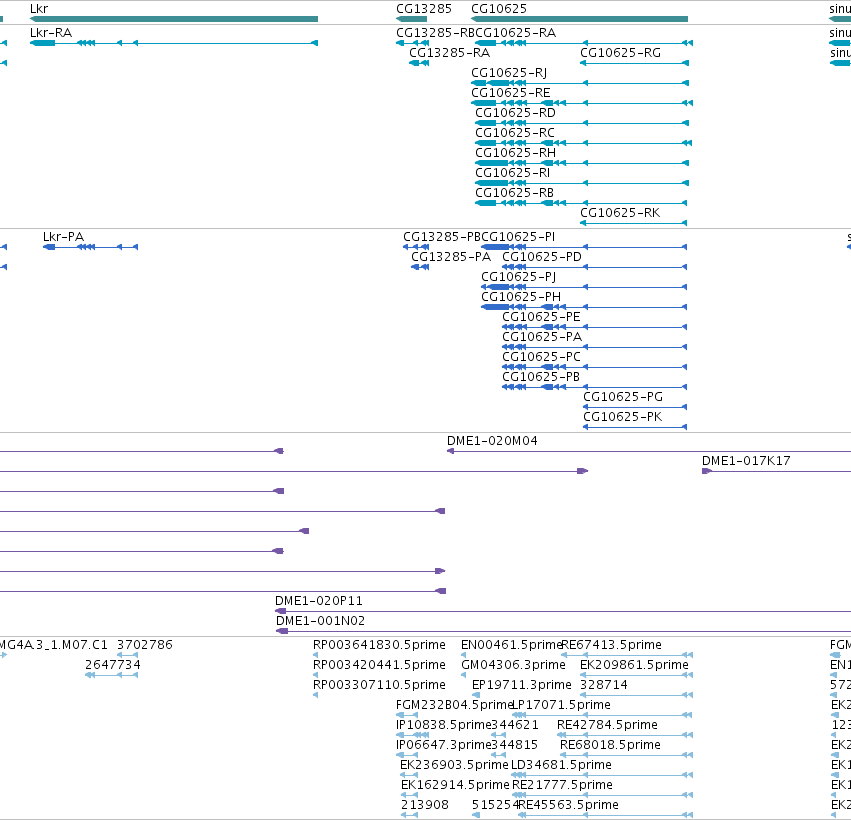Screen dimensions: 851x820
Task: Select EST label RE67413.5prime
Action: coord(612,645)
